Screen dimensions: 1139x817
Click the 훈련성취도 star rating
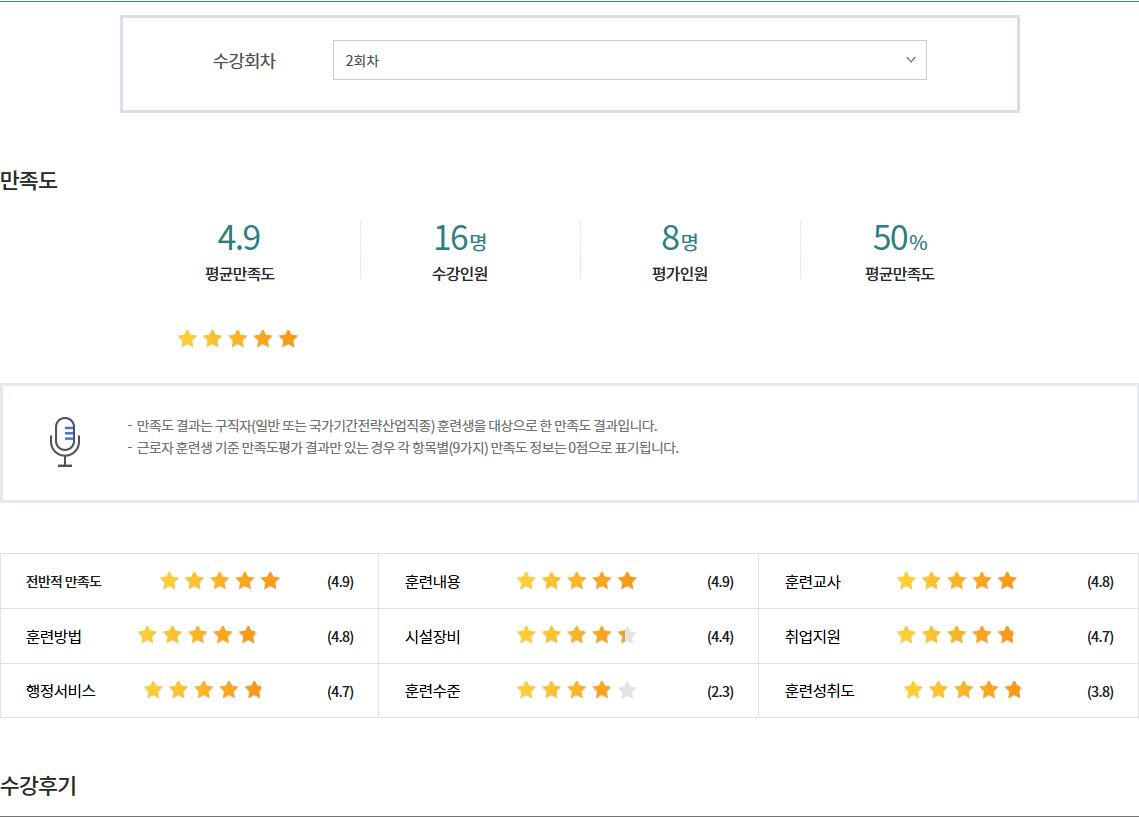[x=962, y=690]
